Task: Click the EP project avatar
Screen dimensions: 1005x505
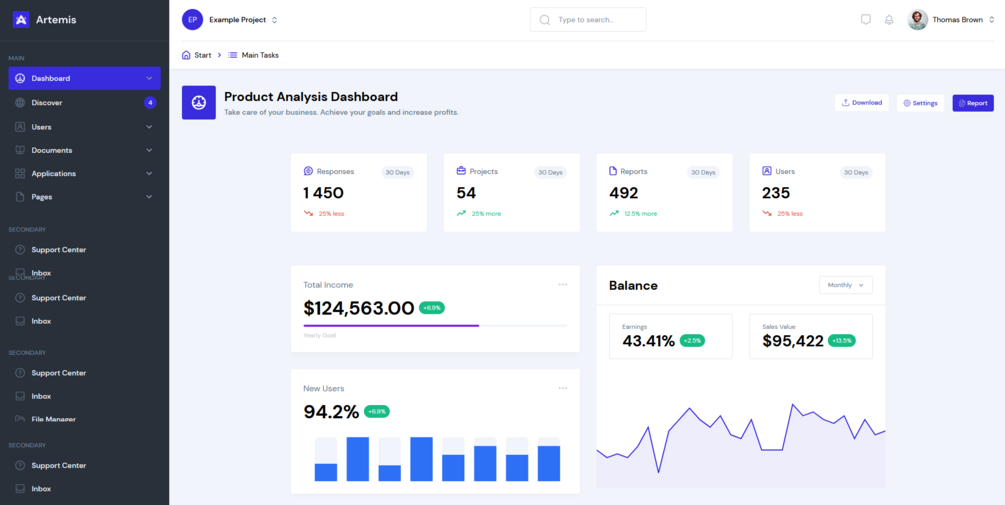Action: pos(192,20)
